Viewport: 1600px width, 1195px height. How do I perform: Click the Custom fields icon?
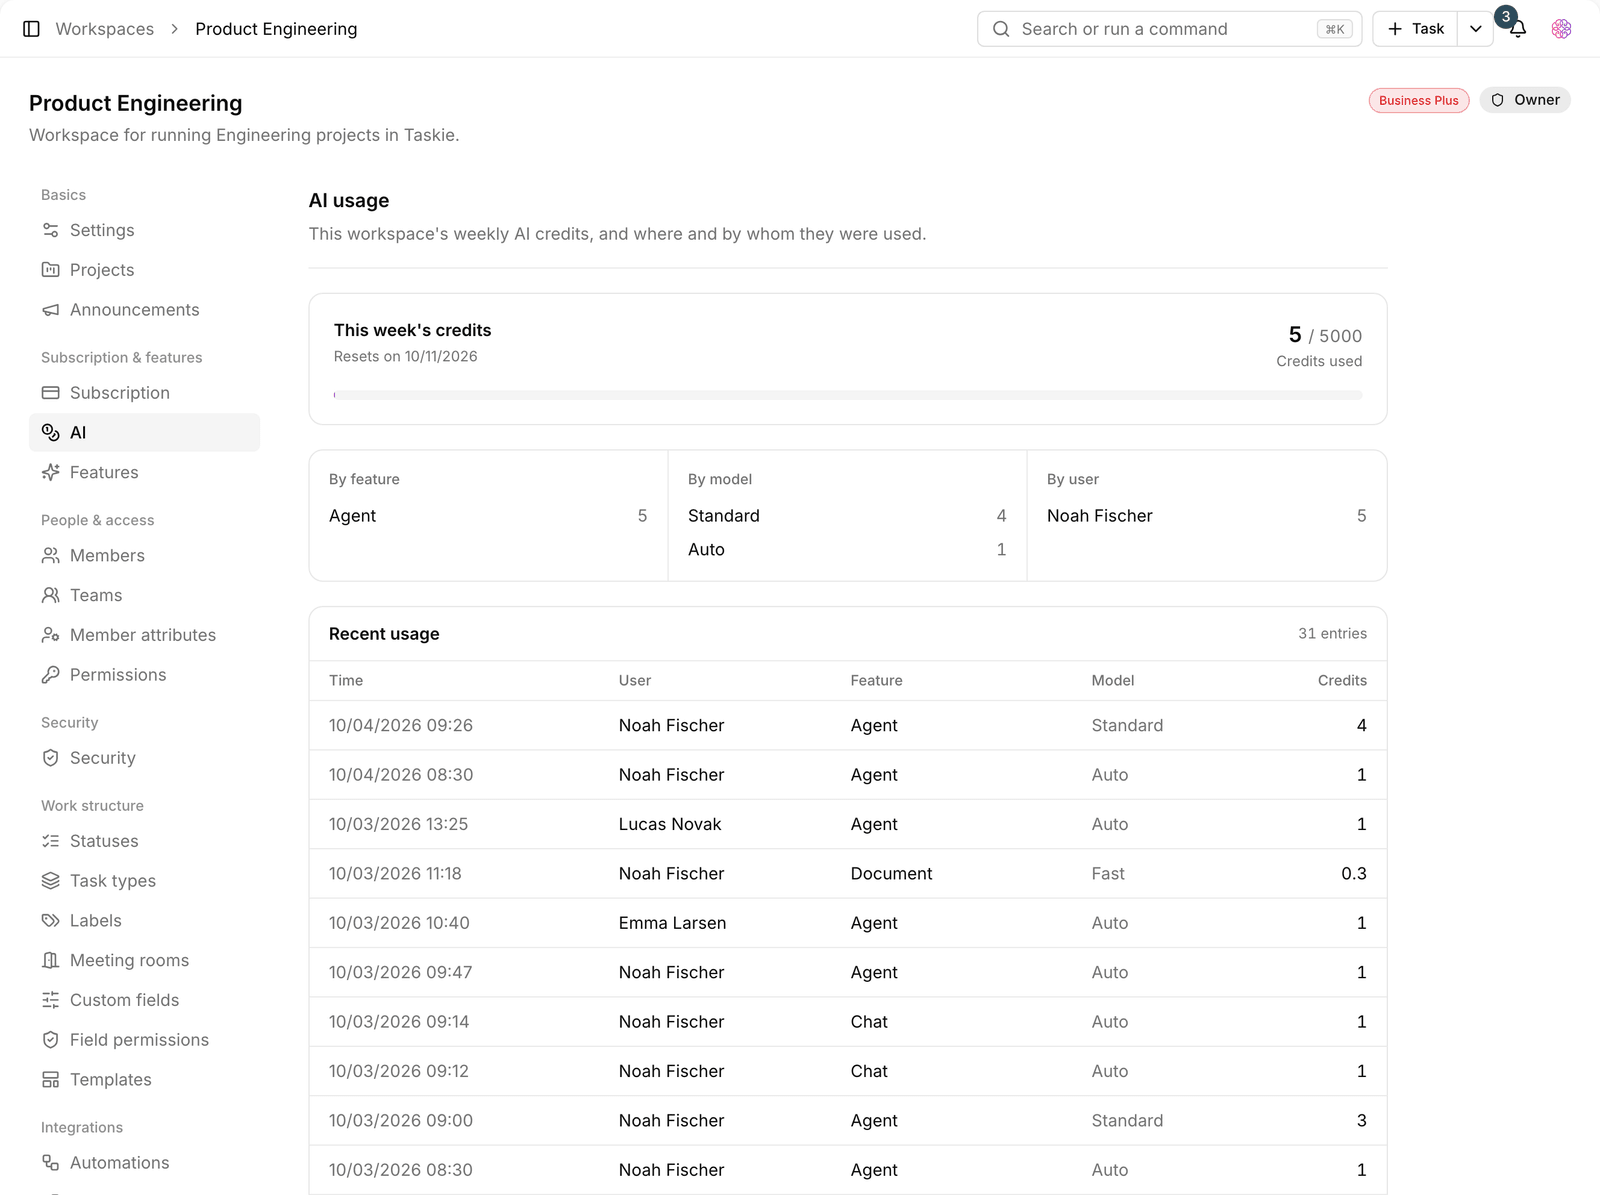(x=51, y=1000)
